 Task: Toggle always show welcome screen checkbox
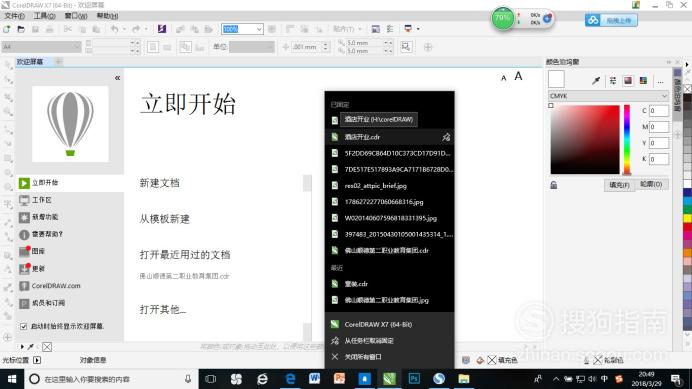coord(24,326)
